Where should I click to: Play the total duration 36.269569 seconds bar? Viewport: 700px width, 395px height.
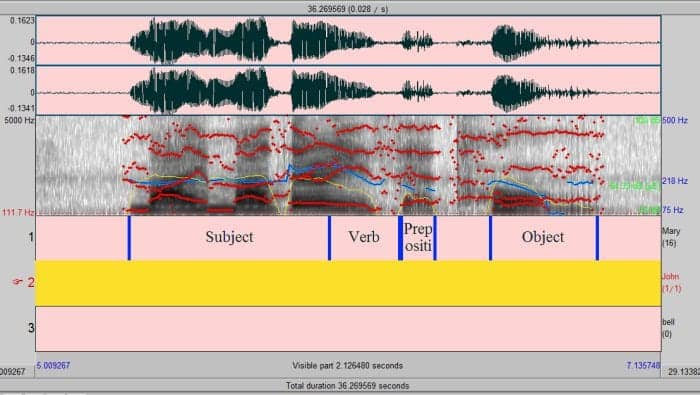tap(348, 386)
